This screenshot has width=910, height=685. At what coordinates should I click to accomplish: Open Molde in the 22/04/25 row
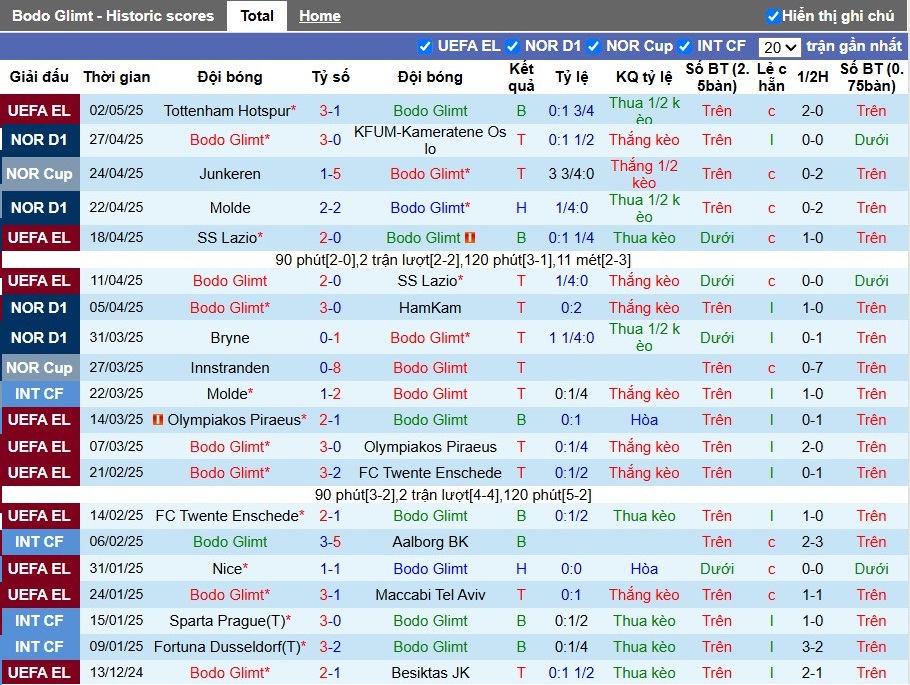230,207
